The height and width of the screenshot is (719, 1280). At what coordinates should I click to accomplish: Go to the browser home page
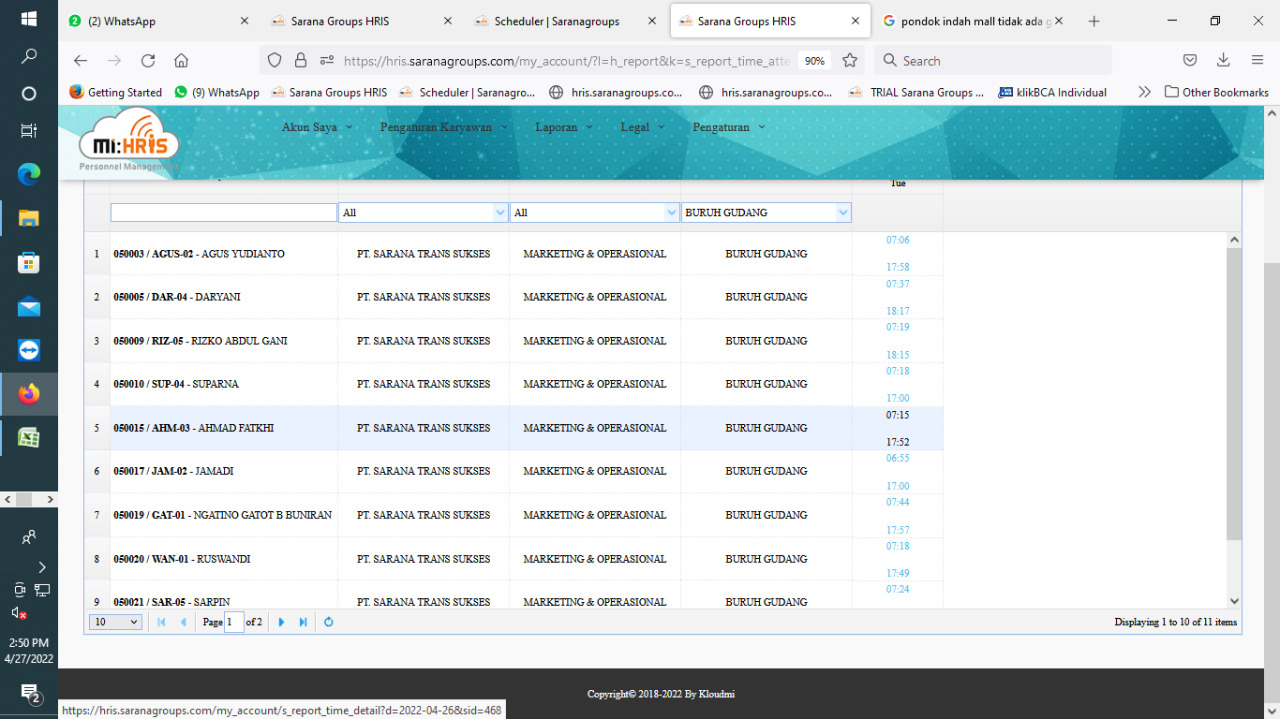pos(181,60)
